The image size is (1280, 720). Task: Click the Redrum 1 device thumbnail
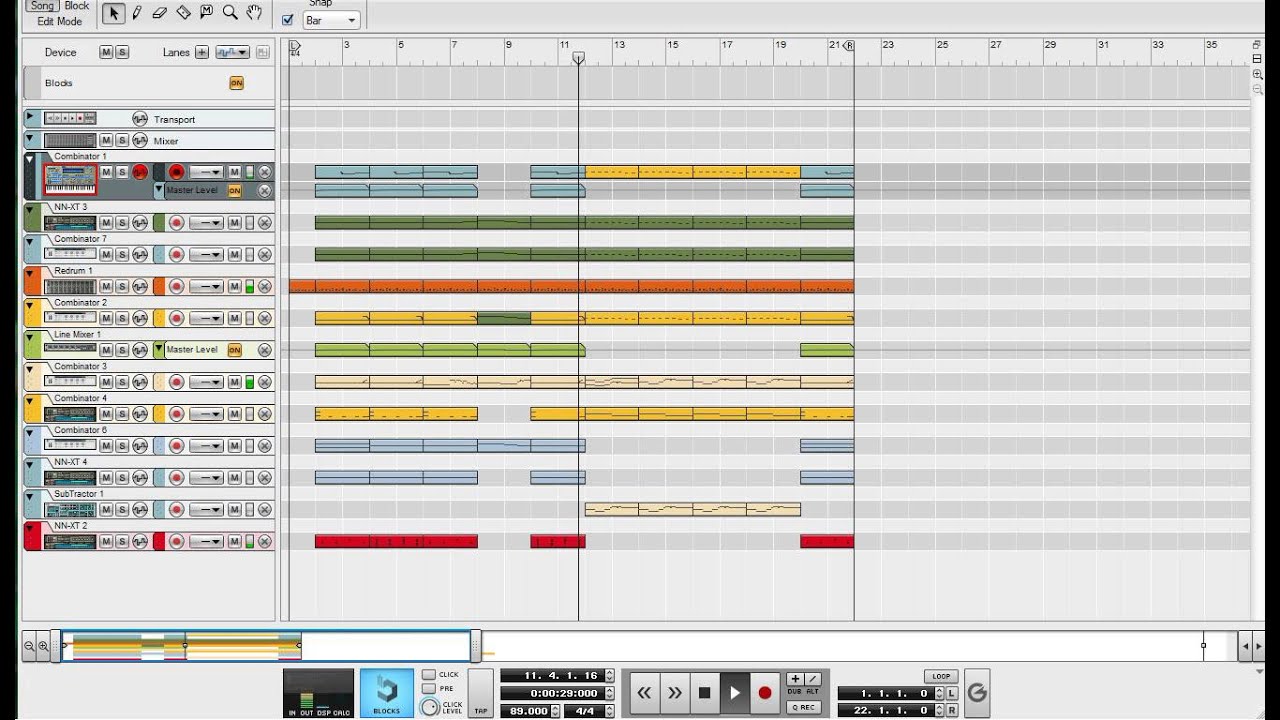point(70,287)
